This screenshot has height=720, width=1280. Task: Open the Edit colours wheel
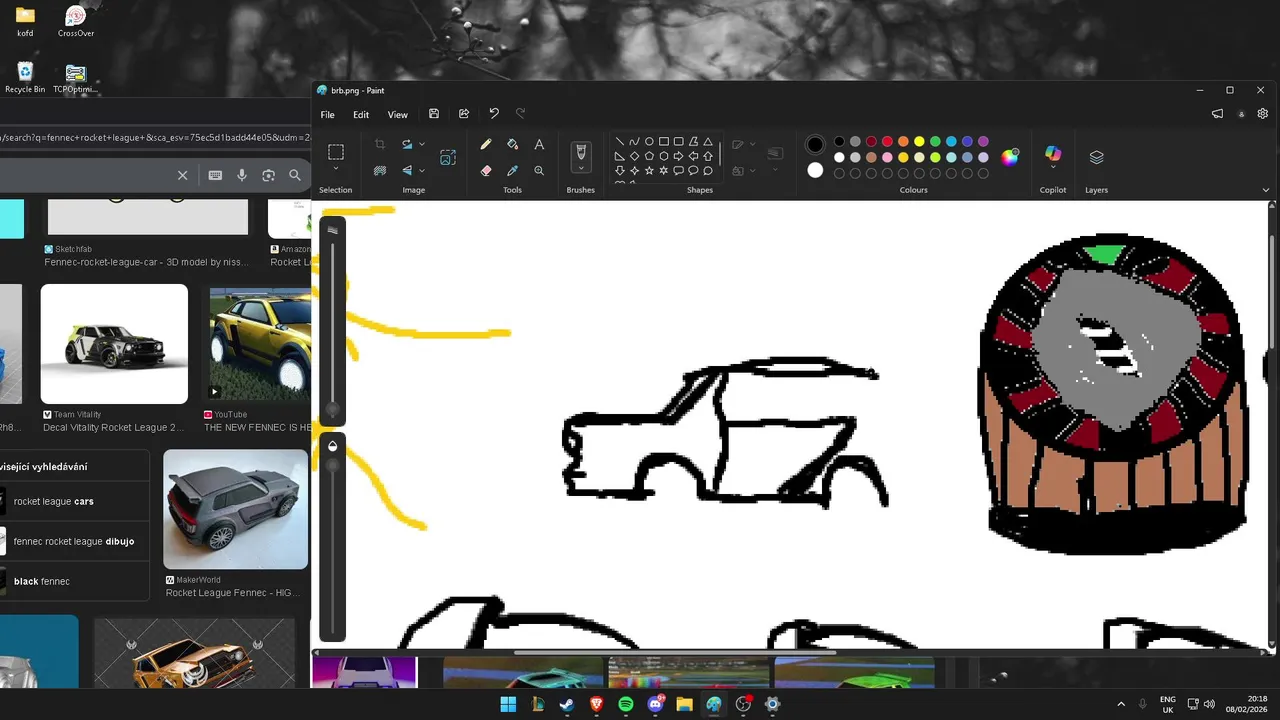coord(1010,157)
